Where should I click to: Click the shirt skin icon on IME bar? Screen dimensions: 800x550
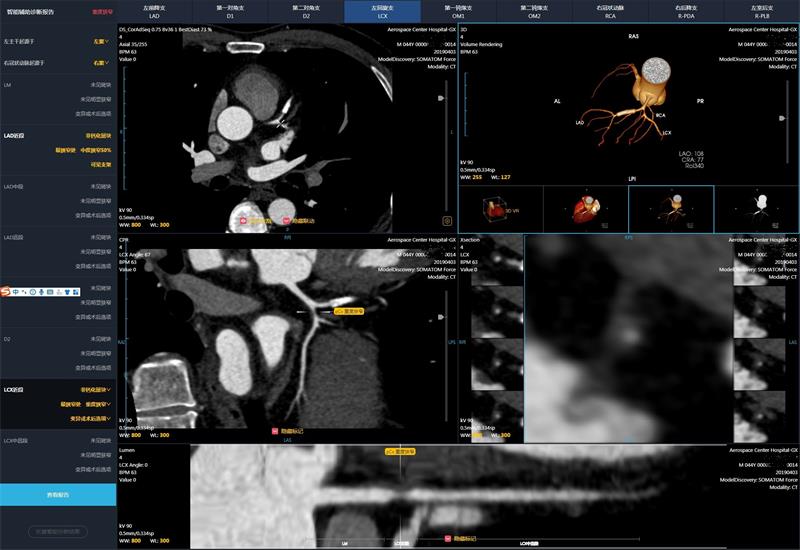[67, 292]
